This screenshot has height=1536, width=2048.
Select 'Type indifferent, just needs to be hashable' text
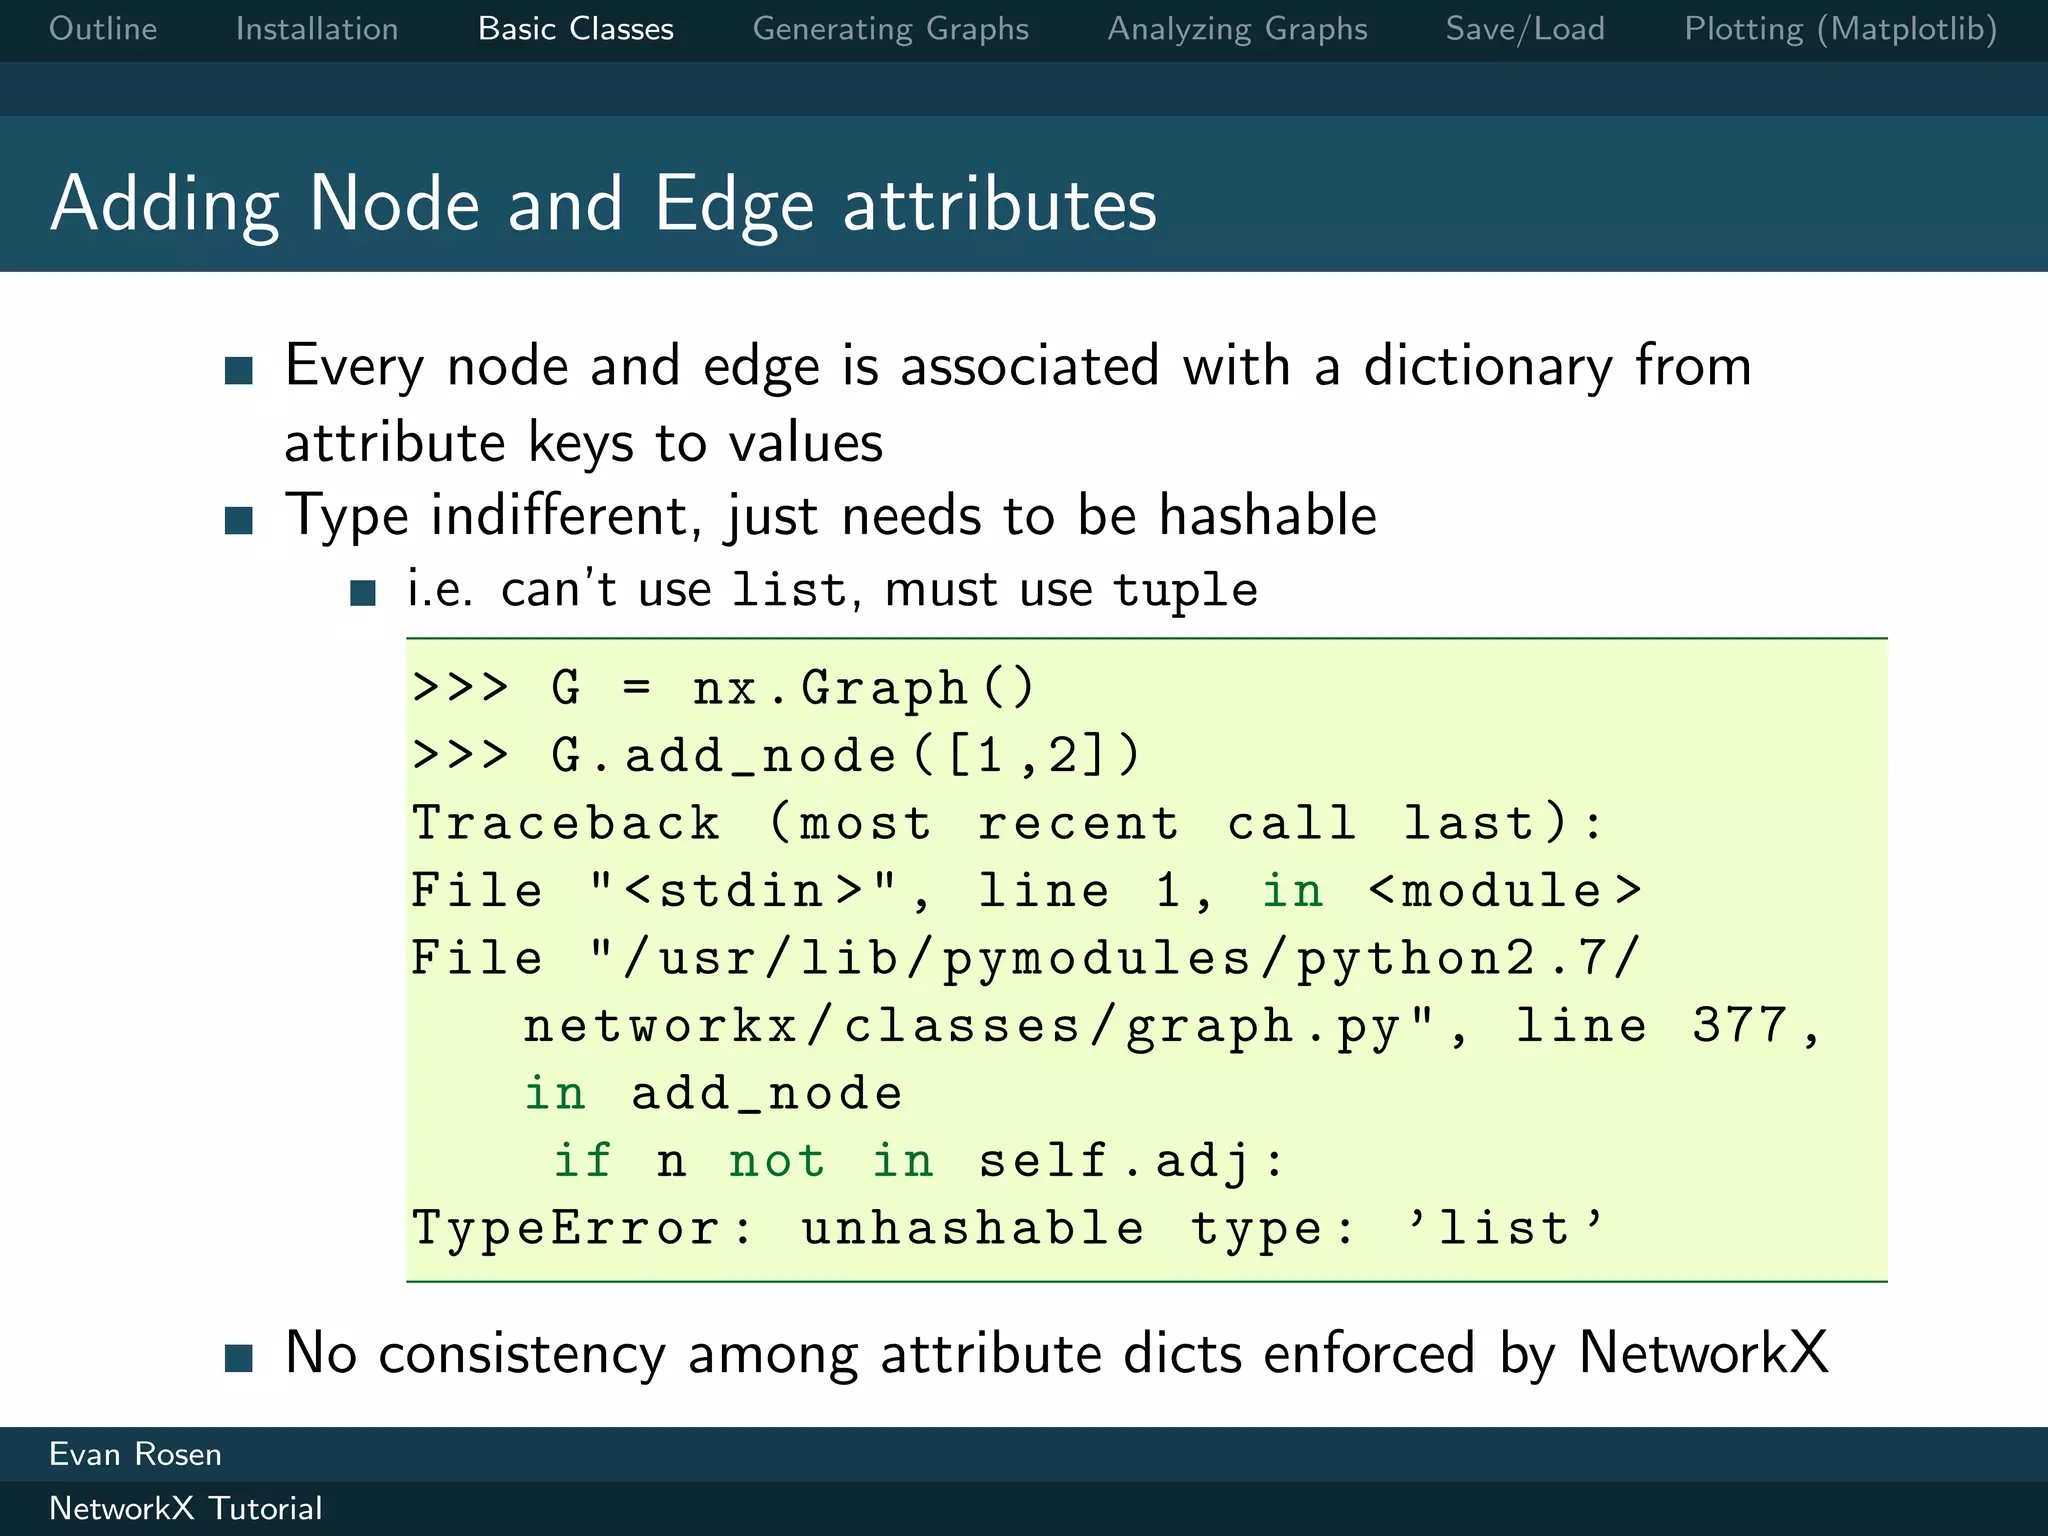tap(831, 517)
